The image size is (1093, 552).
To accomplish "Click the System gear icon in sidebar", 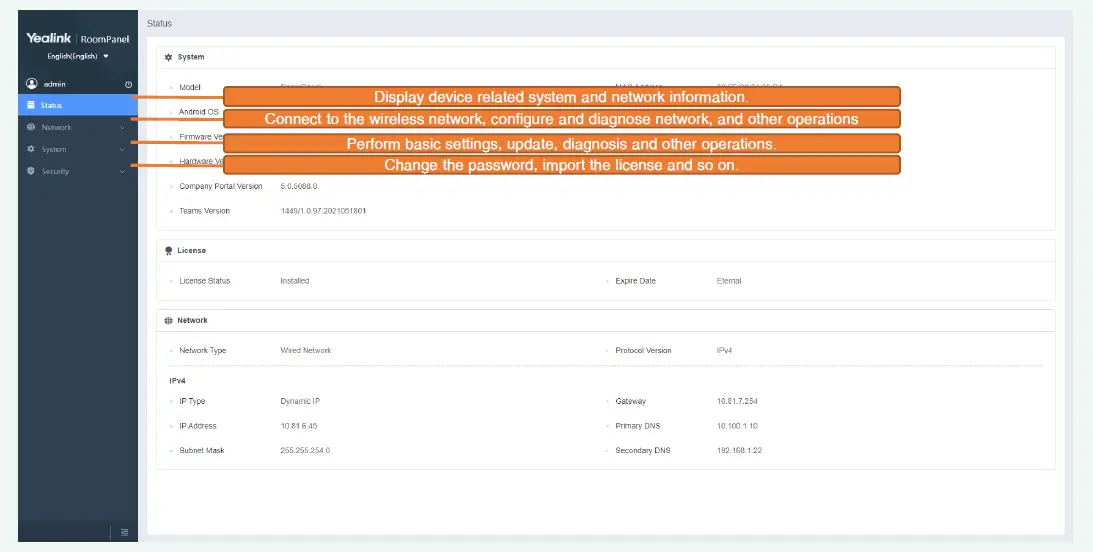I will (31, 149).
